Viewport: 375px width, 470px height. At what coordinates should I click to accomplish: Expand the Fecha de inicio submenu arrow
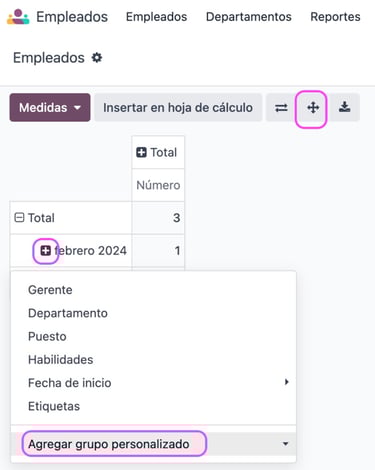286,382
